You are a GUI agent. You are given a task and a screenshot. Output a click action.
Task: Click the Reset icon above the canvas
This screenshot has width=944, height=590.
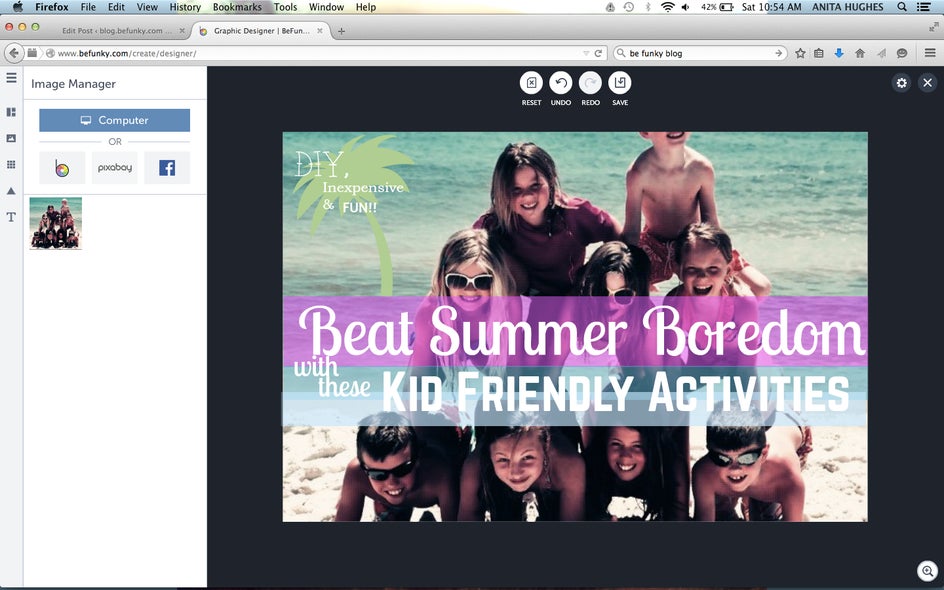pos(531,83)
